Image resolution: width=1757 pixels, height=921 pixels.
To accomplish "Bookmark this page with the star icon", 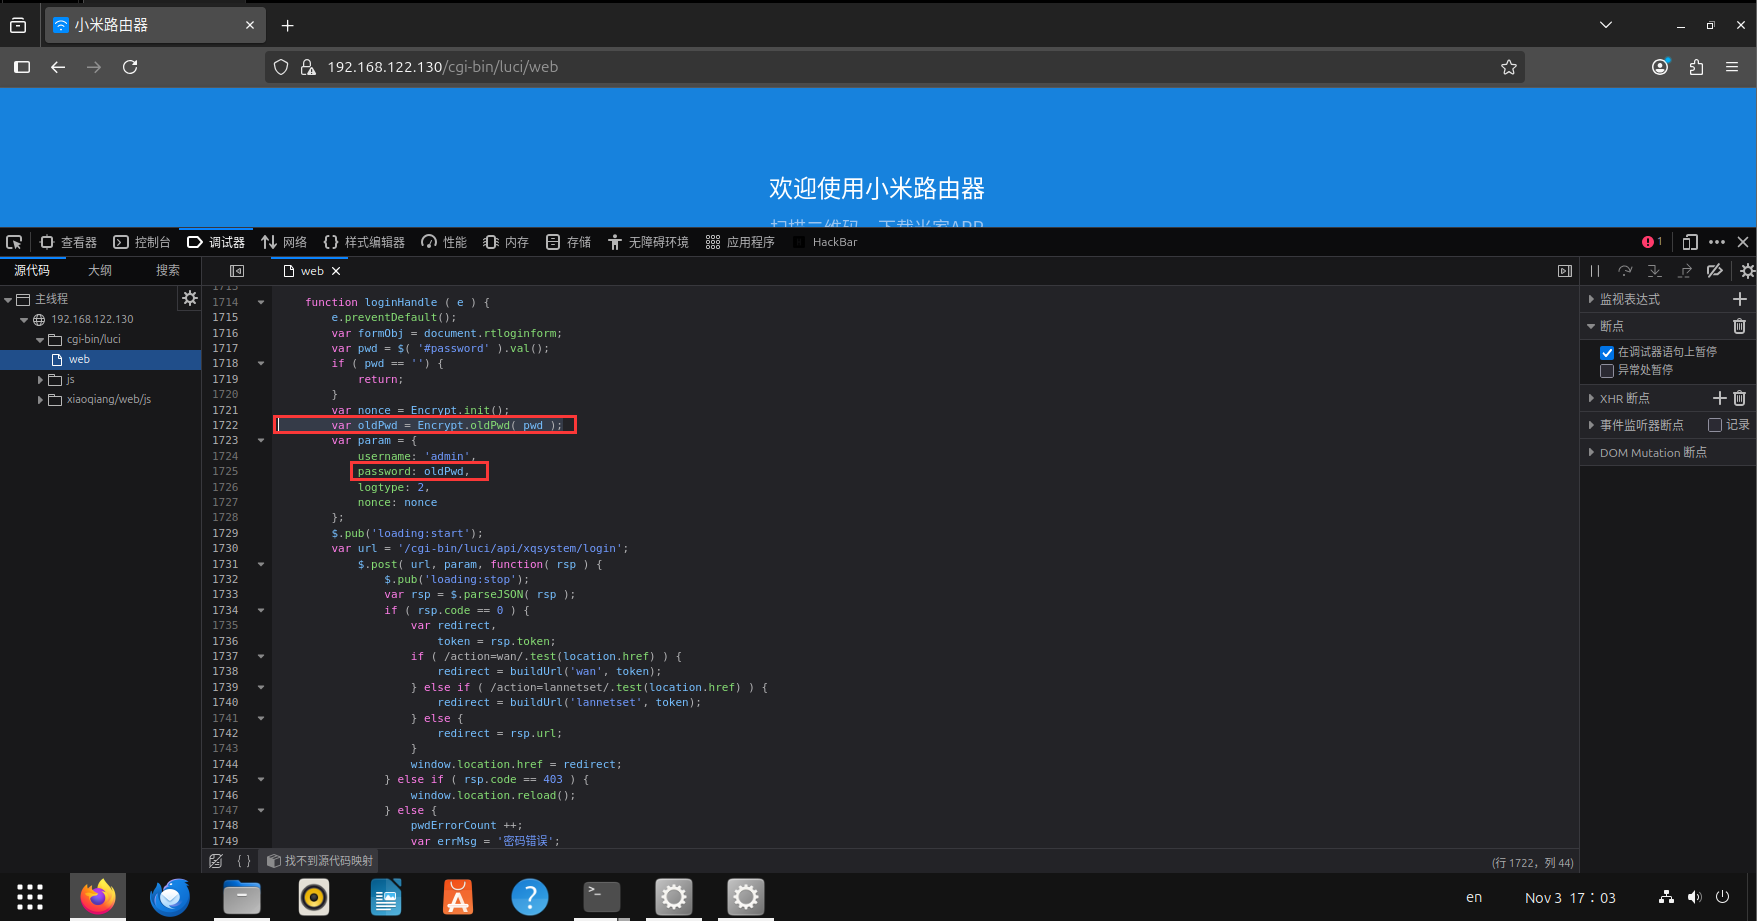I will point(1508,67).
